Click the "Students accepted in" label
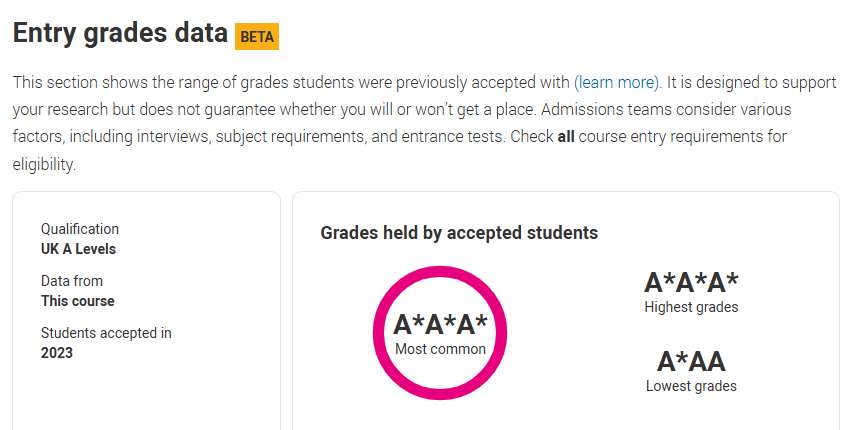850x430 pixels. [x=107, y=333]
